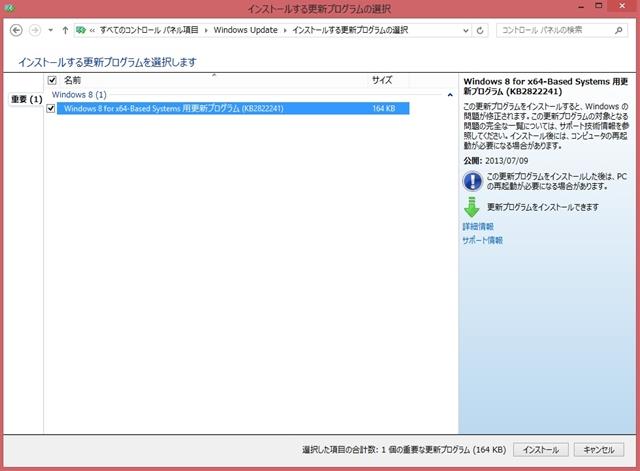640x471 pixels.
Task: Click the Windows Update icon in address bar
Action: coord(81,30)
